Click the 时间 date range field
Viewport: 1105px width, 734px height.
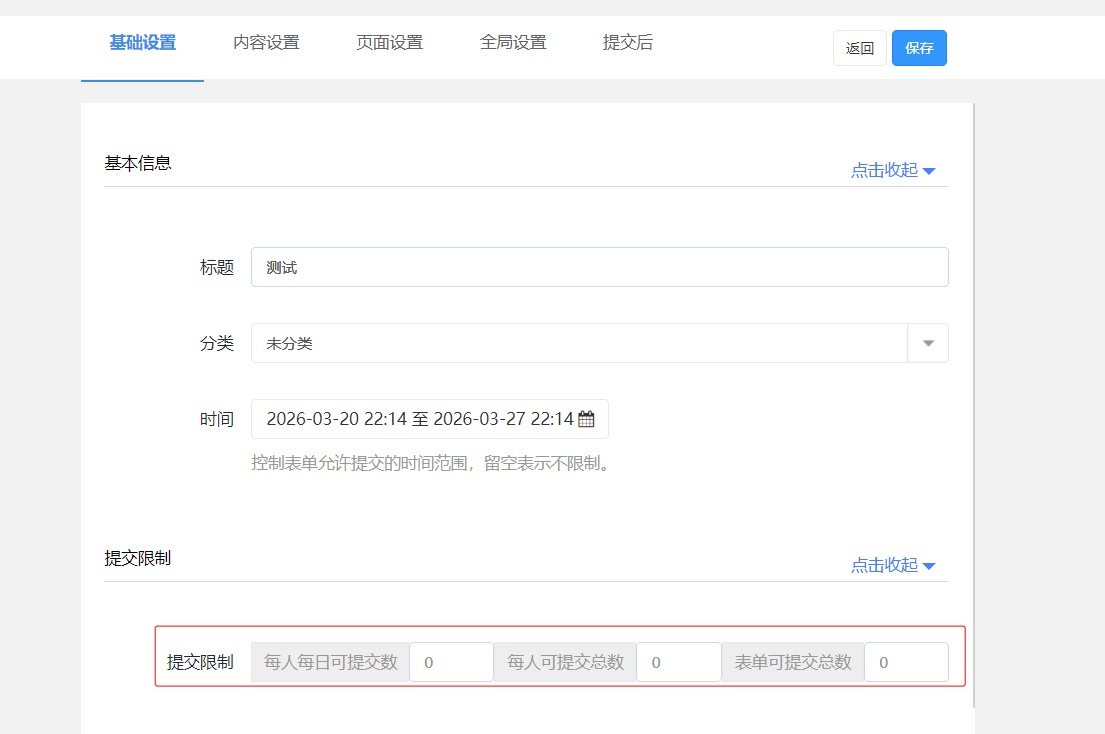(420, 419)
